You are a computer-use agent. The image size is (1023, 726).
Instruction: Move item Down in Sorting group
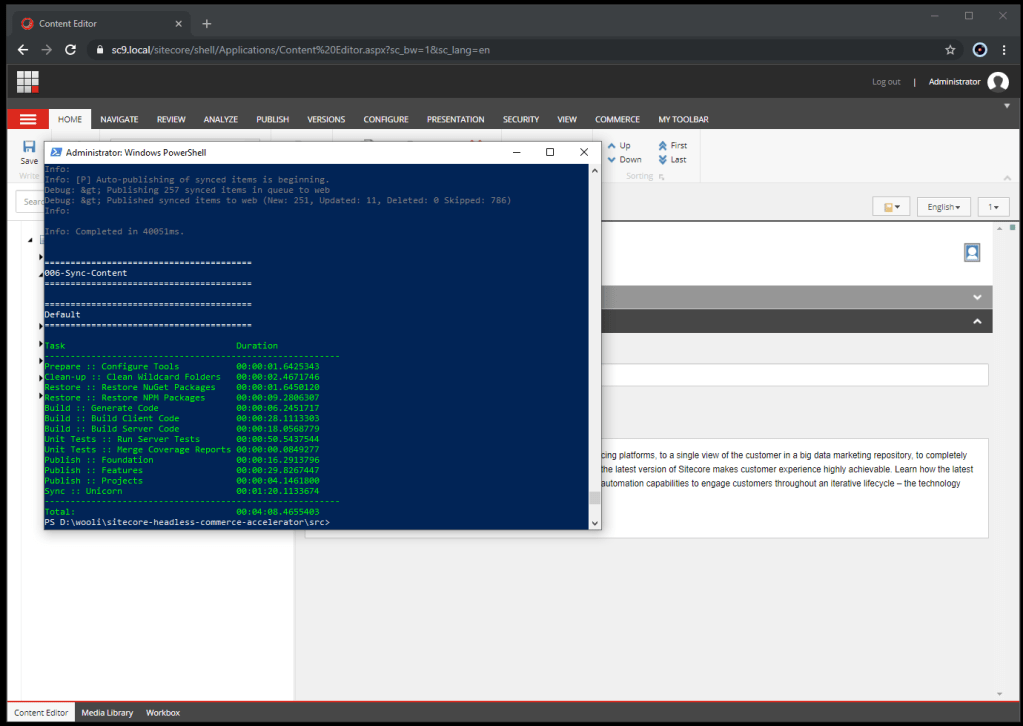point(623,160)
